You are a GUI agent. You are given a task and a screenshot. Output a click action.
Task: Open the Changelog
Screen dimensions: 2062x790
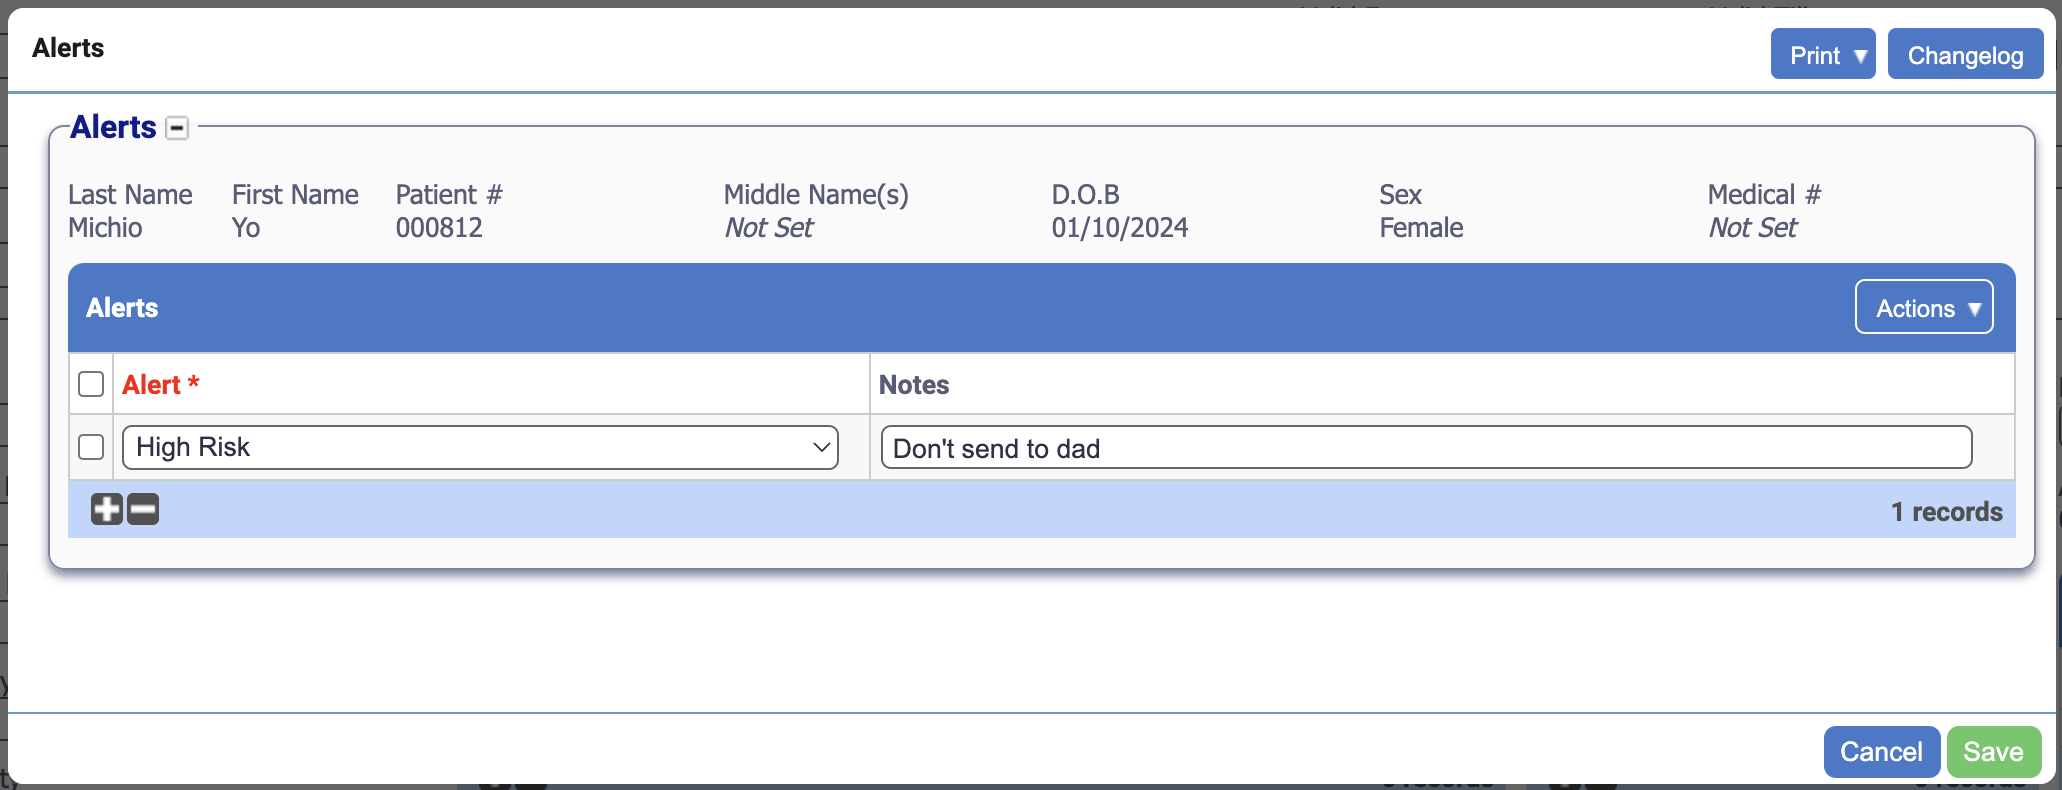pos(1964,55)
